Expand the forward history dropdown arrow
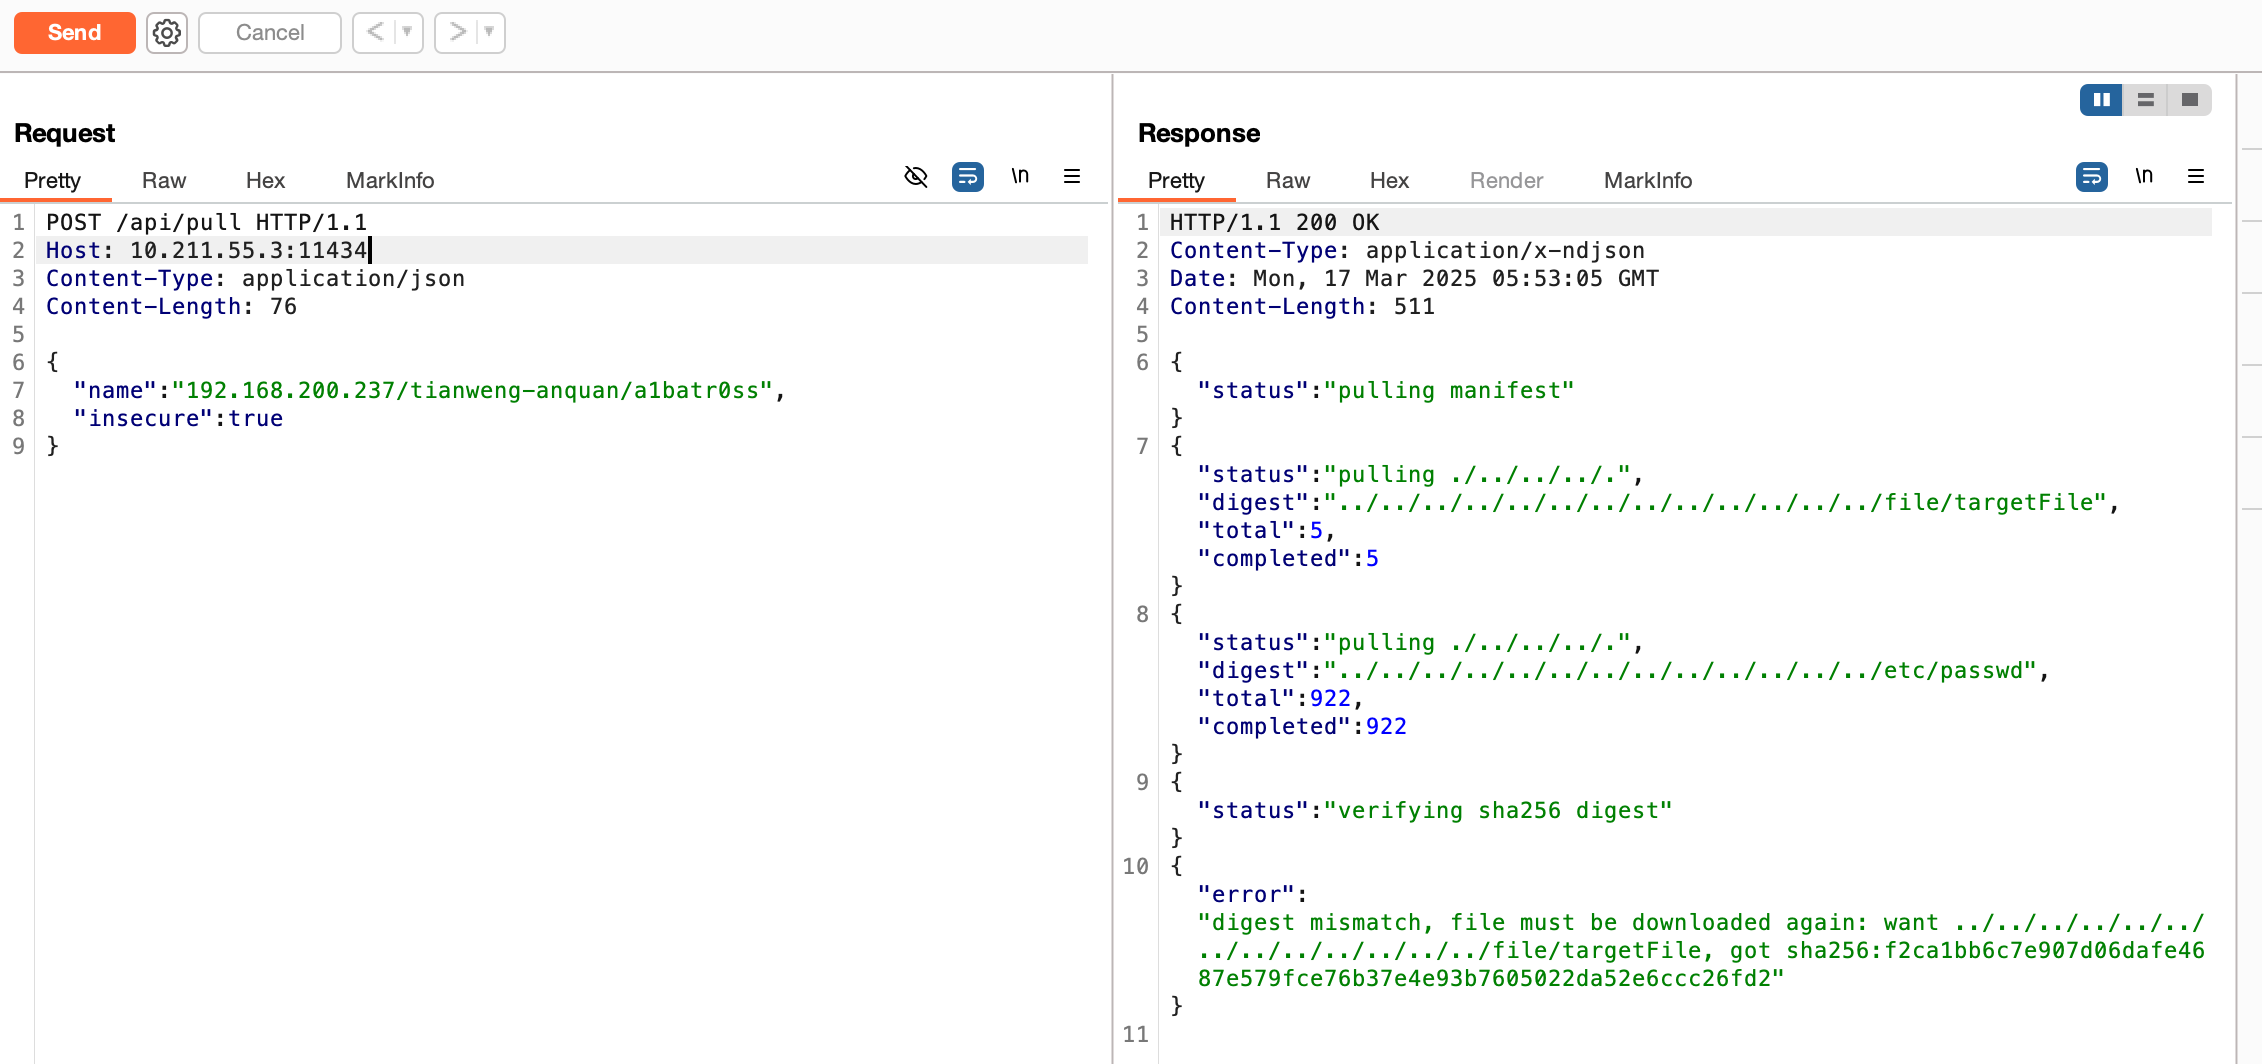This screenshot has width=2262, height=1064. click(489, 33)
